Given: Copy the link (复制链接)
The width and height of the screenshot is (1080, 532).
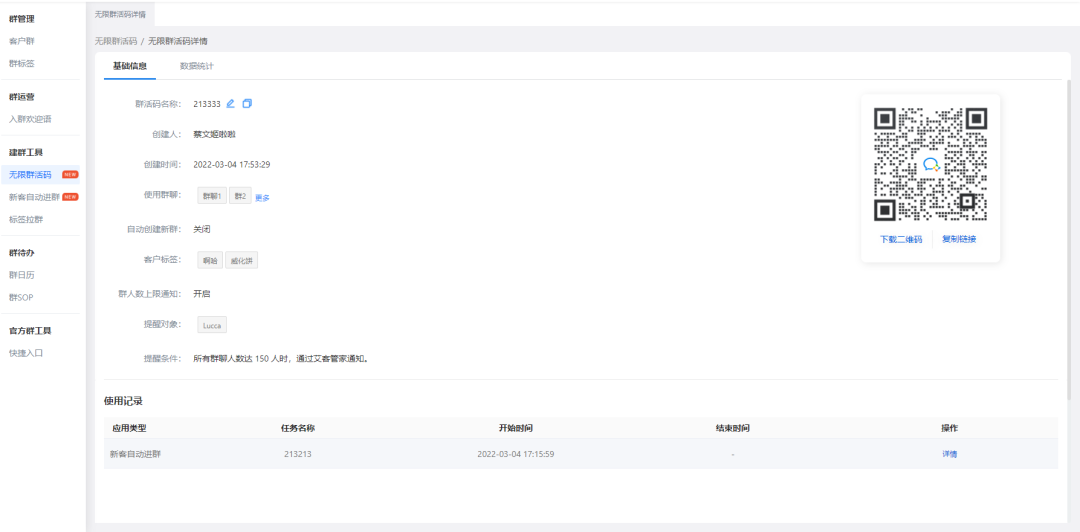Looking at the screenshot, I should 959,240.
